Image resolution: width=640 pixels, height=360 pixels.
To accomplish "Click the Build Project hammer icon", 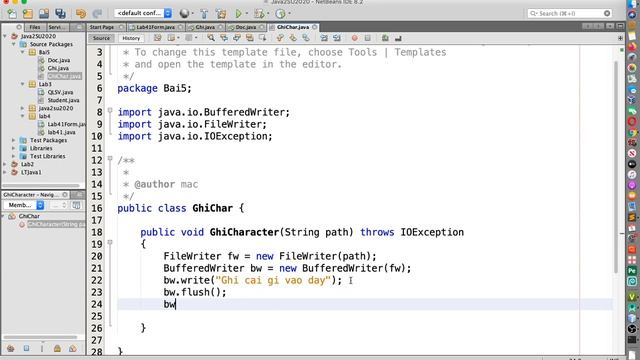I will [x=204, y=13].
